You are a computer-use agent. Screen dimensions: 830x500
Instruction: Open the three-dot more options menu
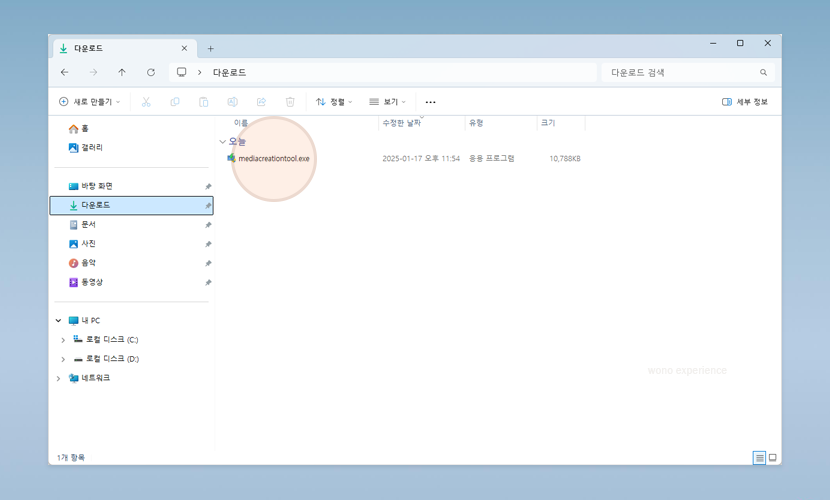430,102
